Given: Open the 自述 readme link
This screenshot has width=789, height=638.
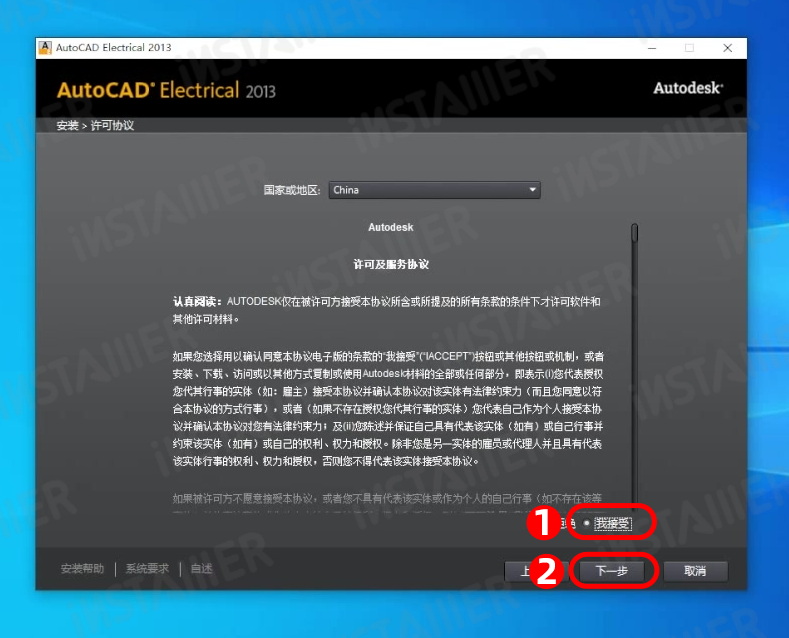Looking at the screenshot, I should pos(201,569).
